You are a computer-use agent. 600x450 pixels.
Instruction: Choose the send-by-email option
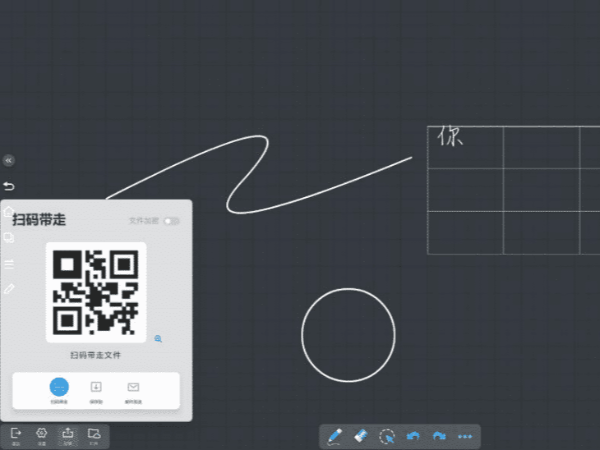[133, 388]
